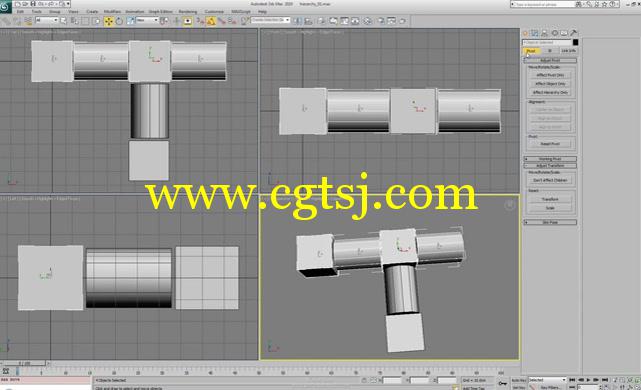Toggle Percent Snap
The height and width of the screenshot is (390, 641).
pos(222,21)
